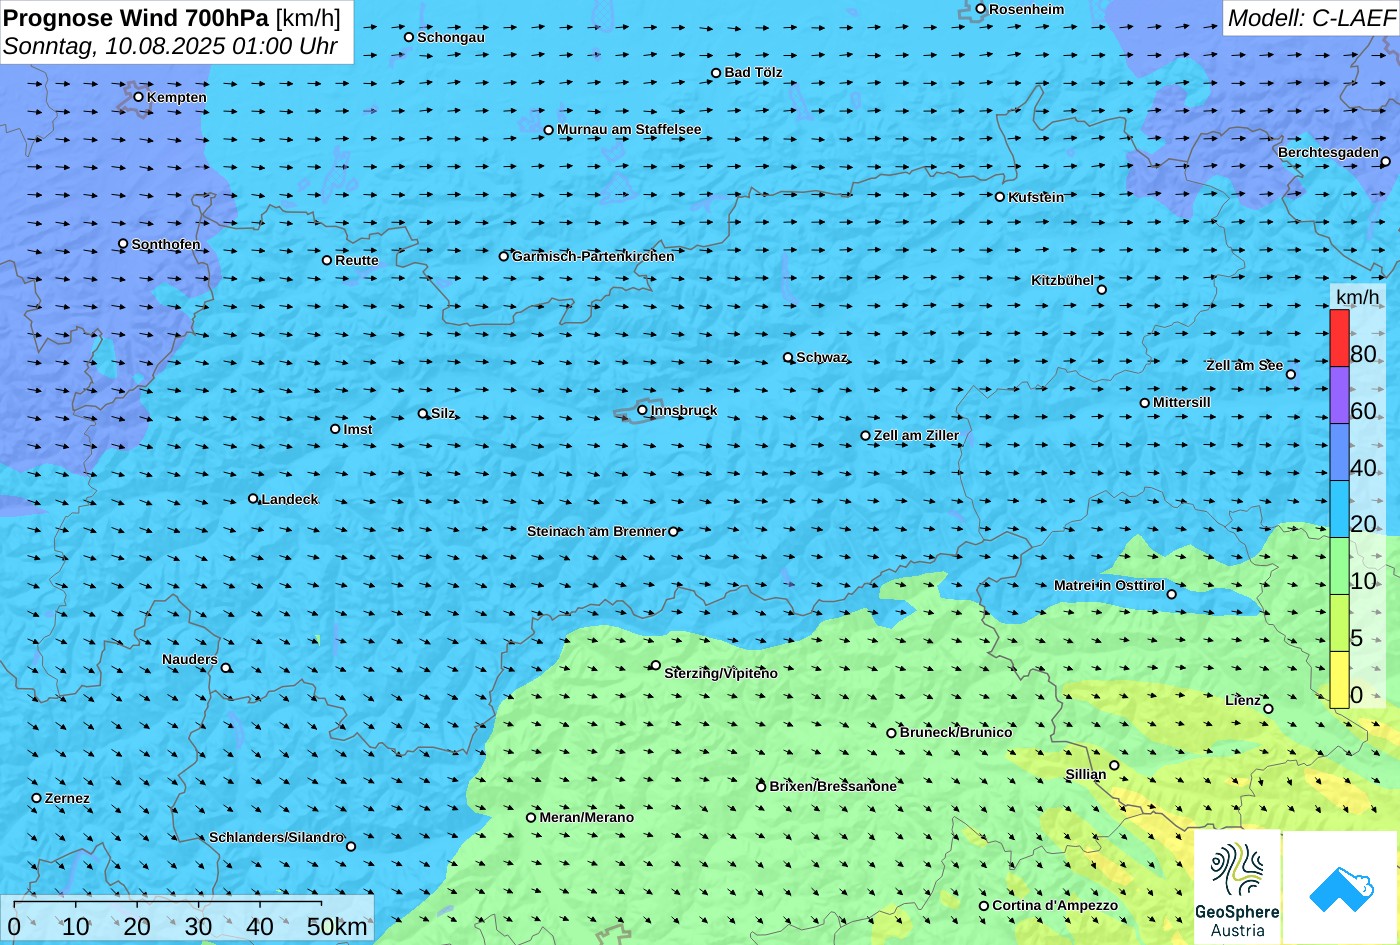Click the medium blue legend band above 40
This screenshot has width=1400, height=945.
(1339, 452)
